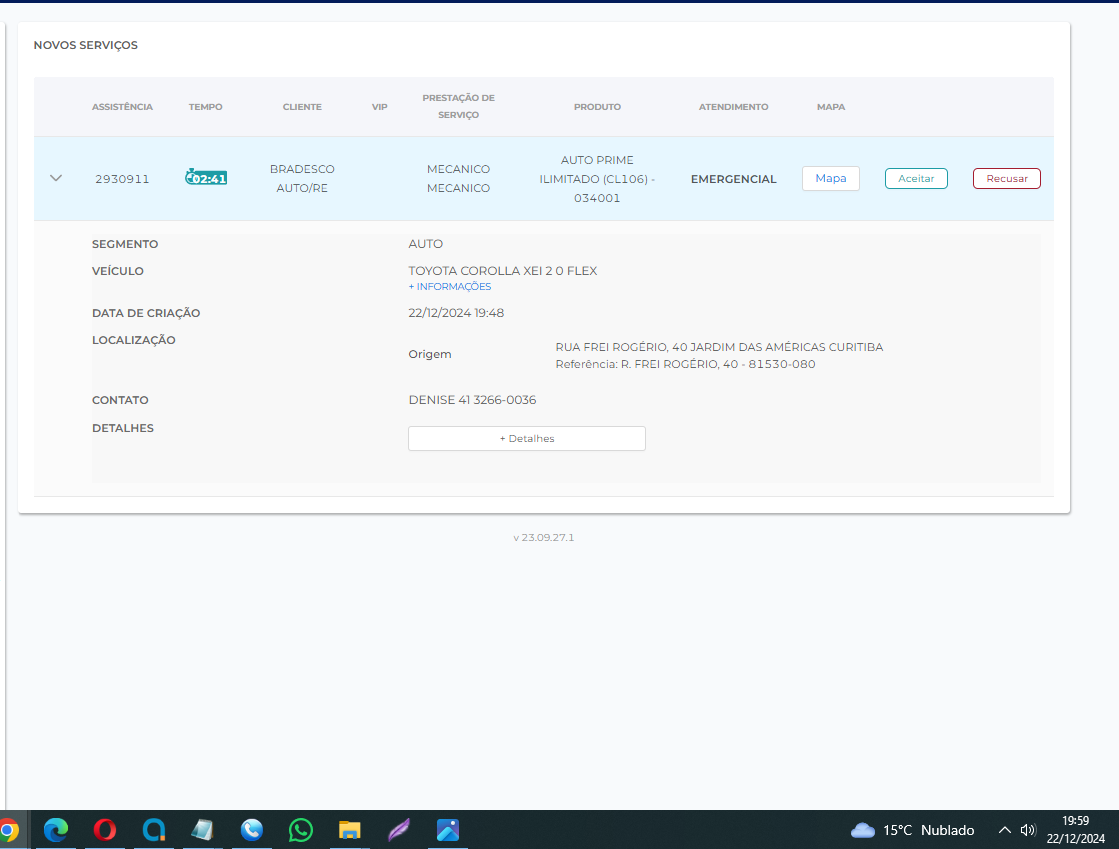Open the volume speaker control
This screenshot has width=1119, height=849.
click(1028, 830)
